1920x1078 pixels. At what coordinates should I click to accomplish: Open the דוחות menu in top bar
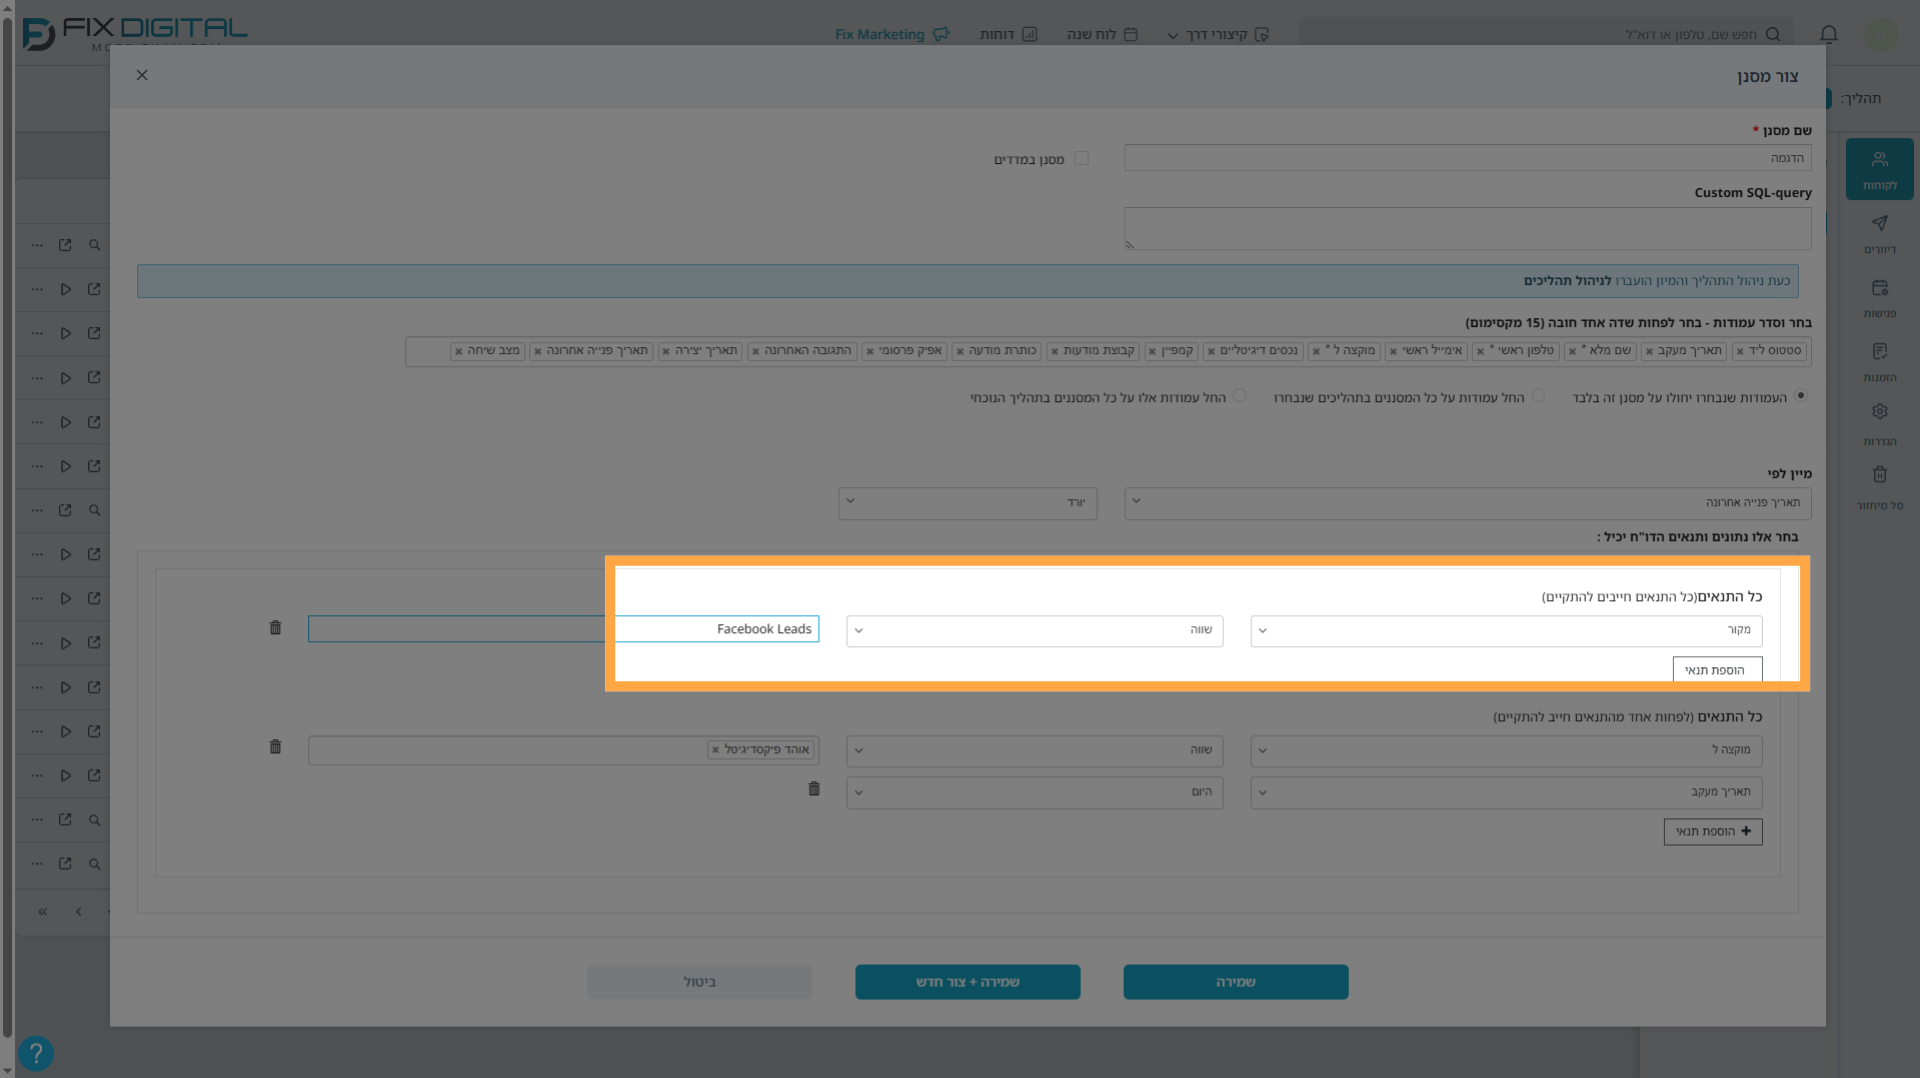(x=1008, y=34)
